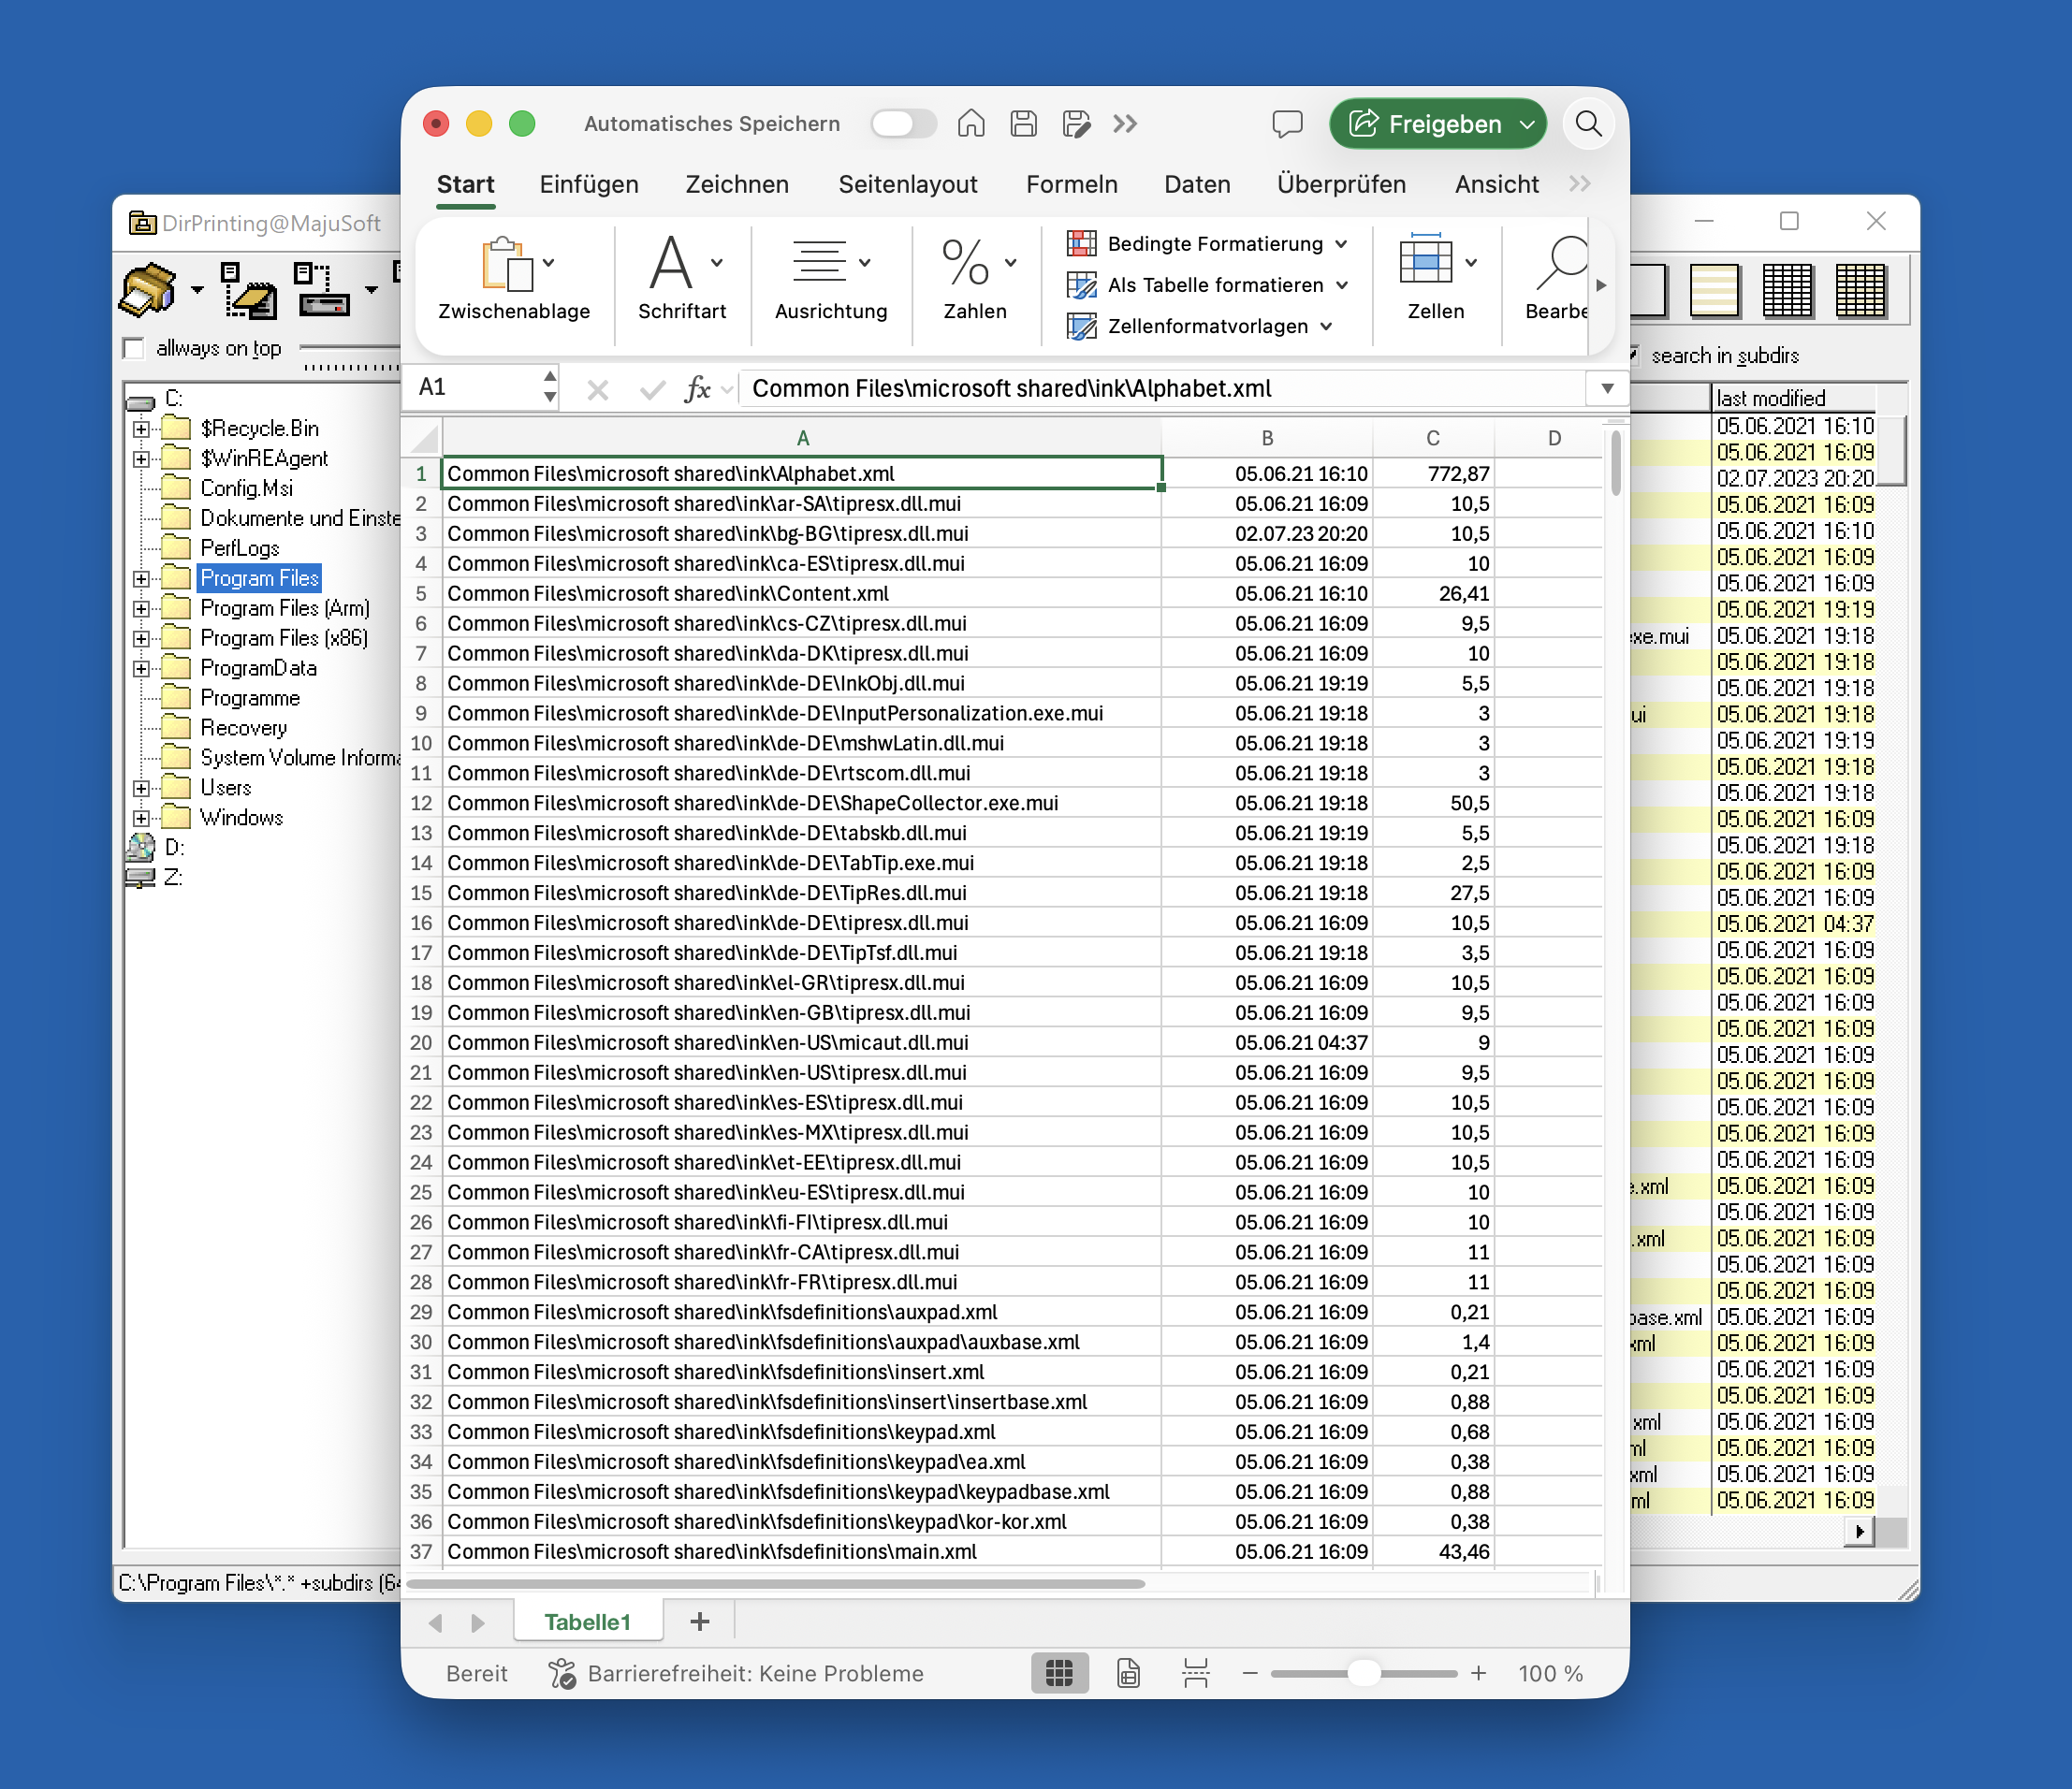Toggle the 'search in subdirs' checkbox
Screen dimensions: 2072x1789
(x=1634, y=355)
